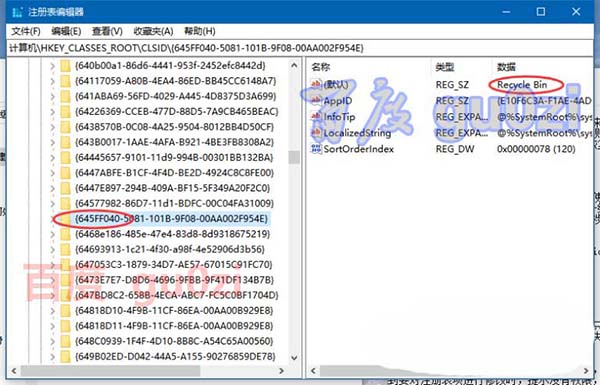Click folder icon of {64226369-CCEB-477D-88D5-7A9CB465BEAC}
The width and height of the screenshot is (600, 385).
66,112
